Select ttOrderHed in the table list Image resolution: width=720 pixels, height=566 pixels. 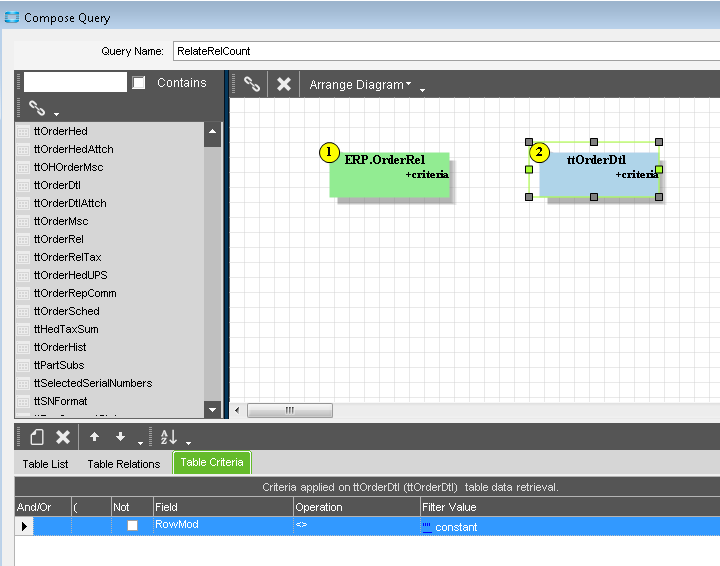click(x=60, y=131)
